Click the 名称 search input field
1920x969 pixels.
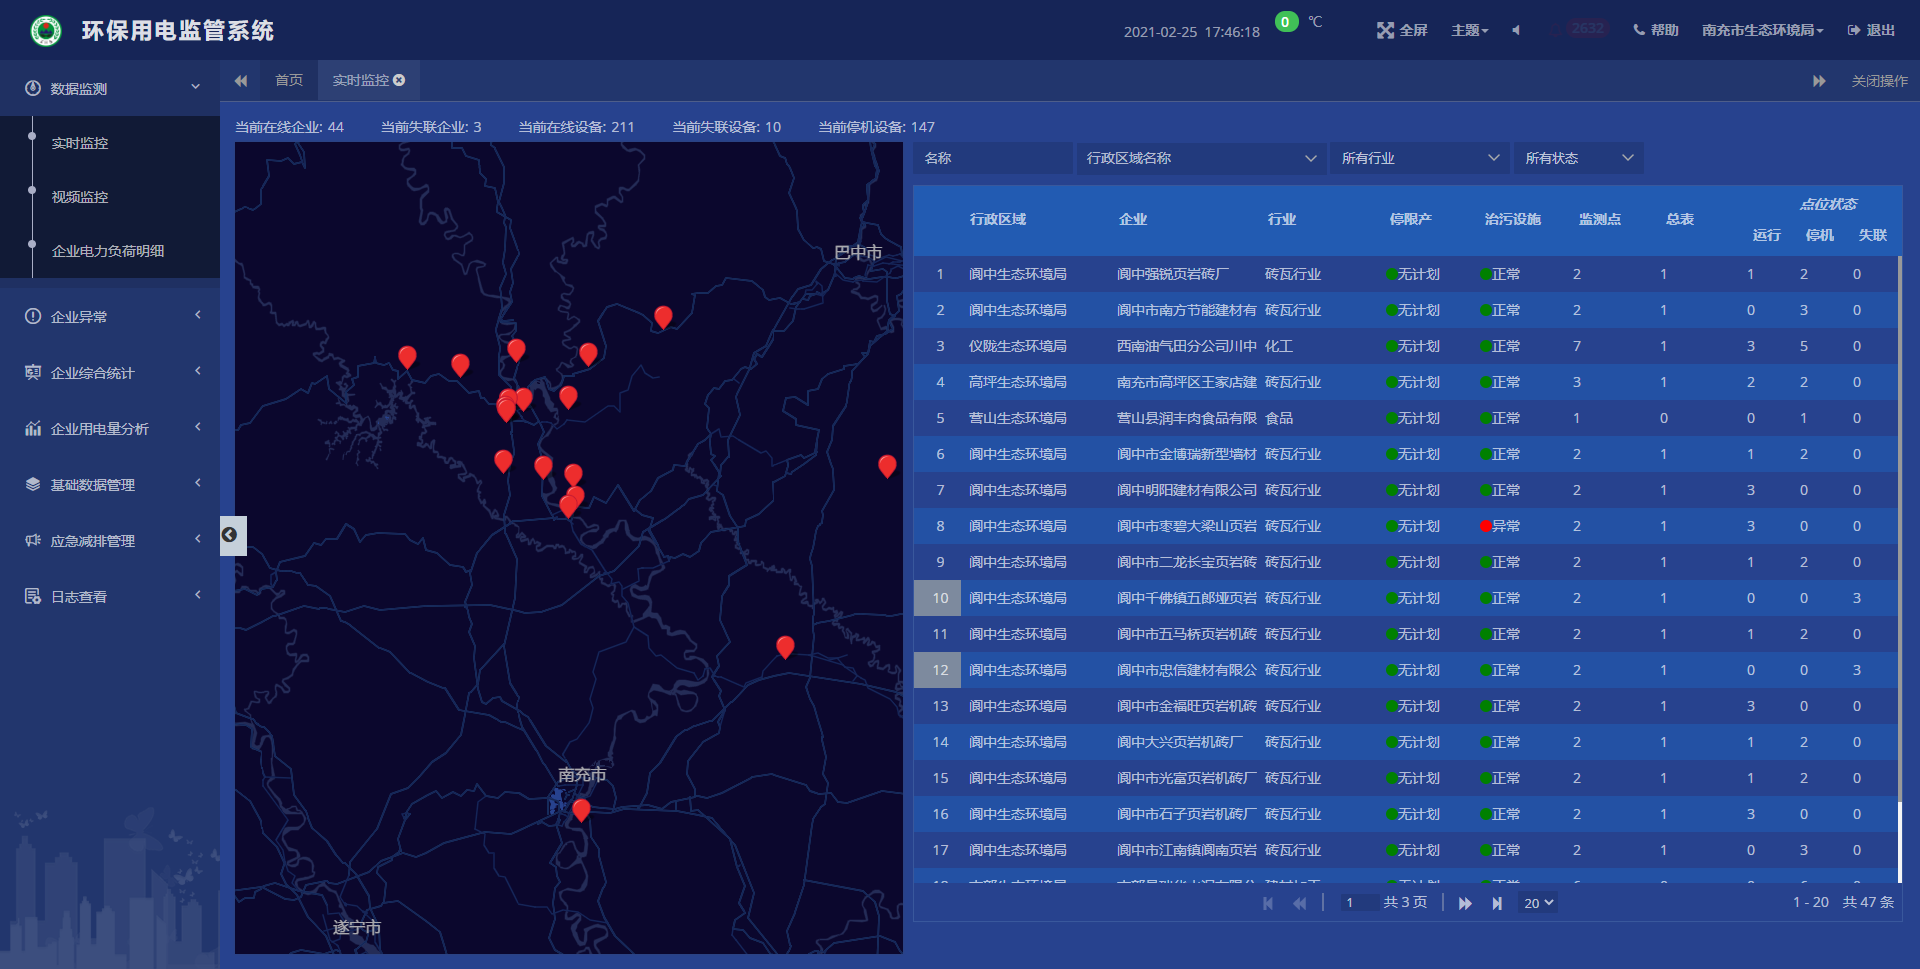click(993, 158)
